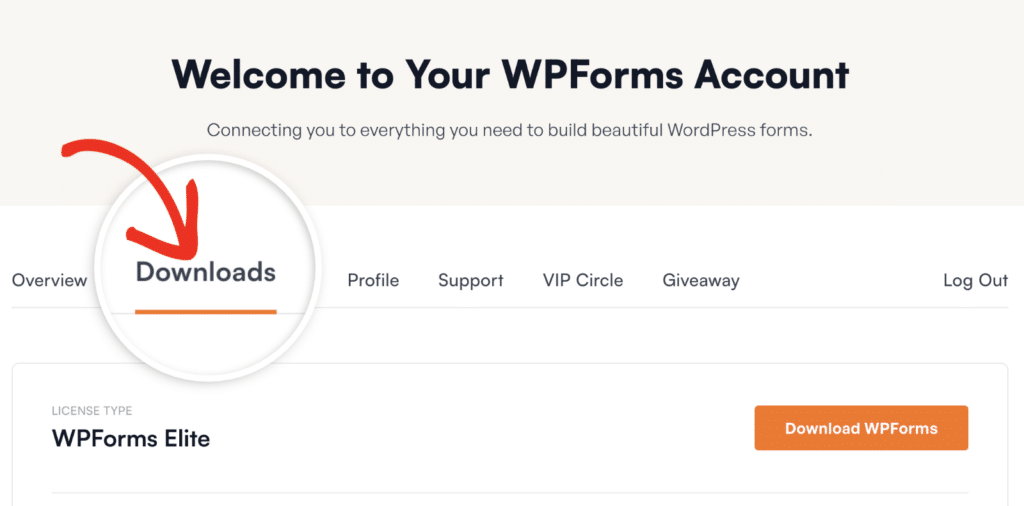Select the Downloads tab
Image resolution: width=1024 pixels, height=506 pixels.
(x=205, y=272)
